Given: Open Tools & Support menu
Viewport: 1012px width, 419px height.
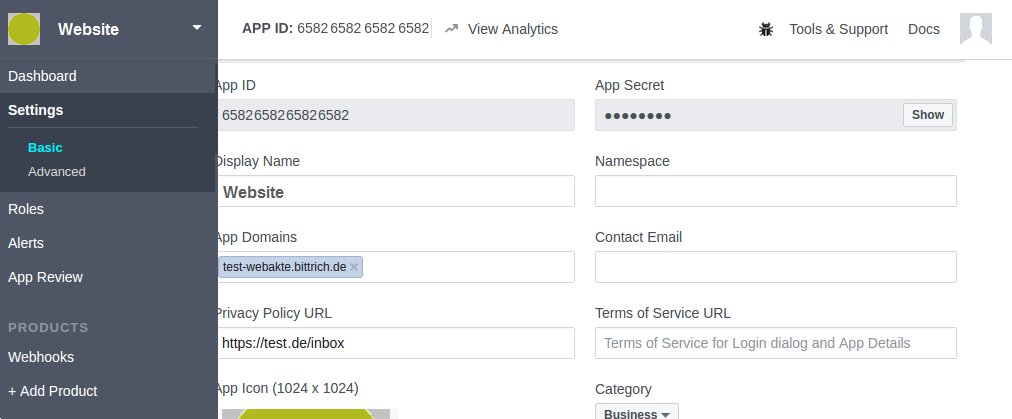Looking at the screenshot, I should 838,29.
